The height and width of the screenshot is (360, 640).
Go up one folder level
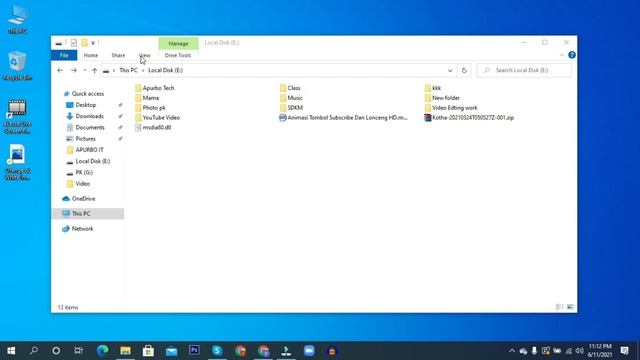tap(94, 70)
